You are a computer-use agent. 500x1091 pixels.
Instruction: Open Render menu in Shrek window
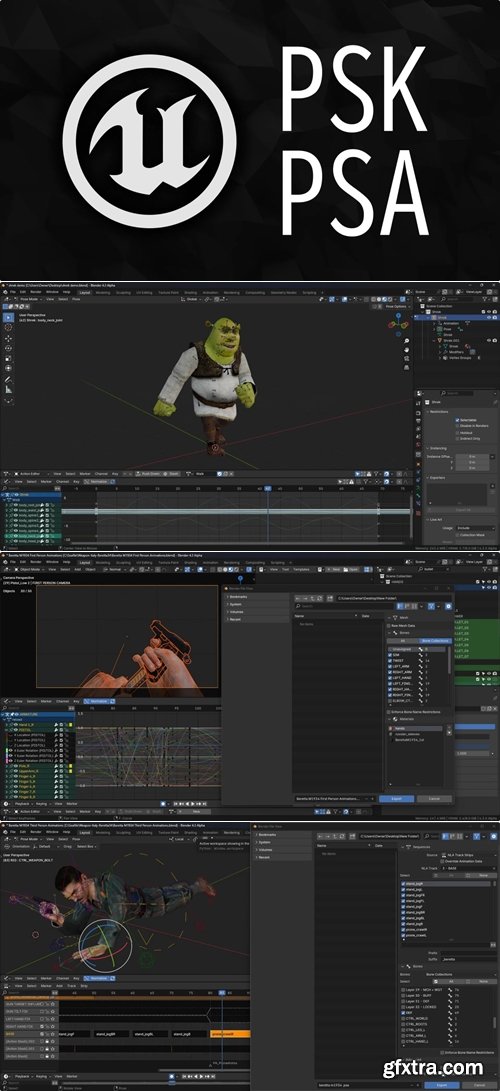point(35,292)
